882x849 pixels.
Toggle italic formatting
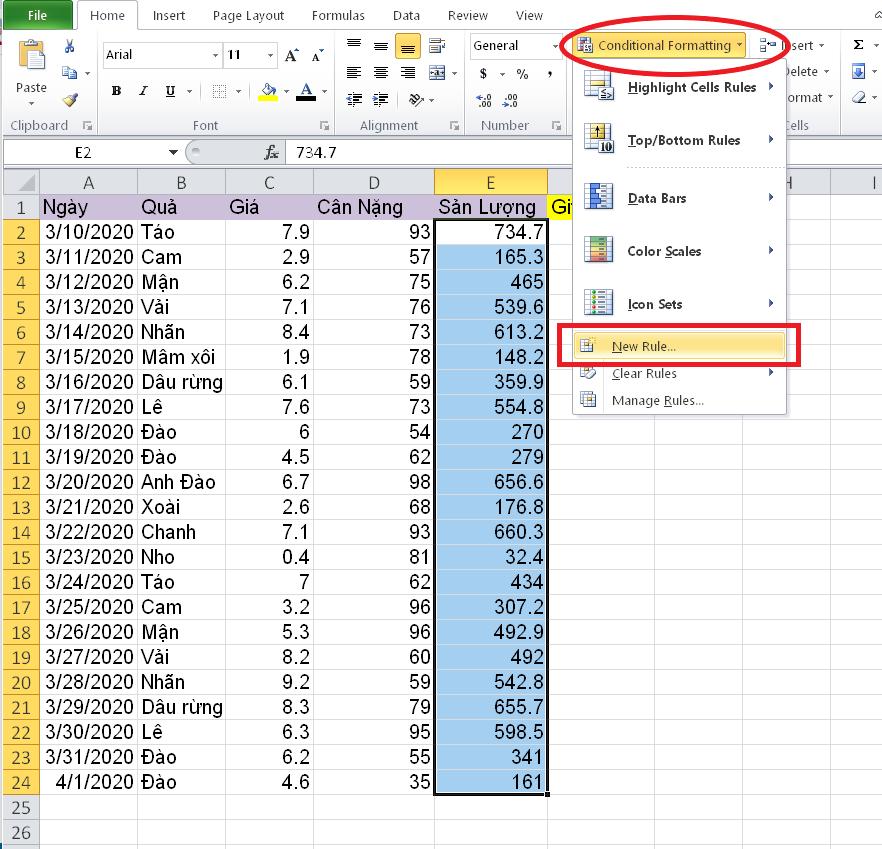point(142,90)
